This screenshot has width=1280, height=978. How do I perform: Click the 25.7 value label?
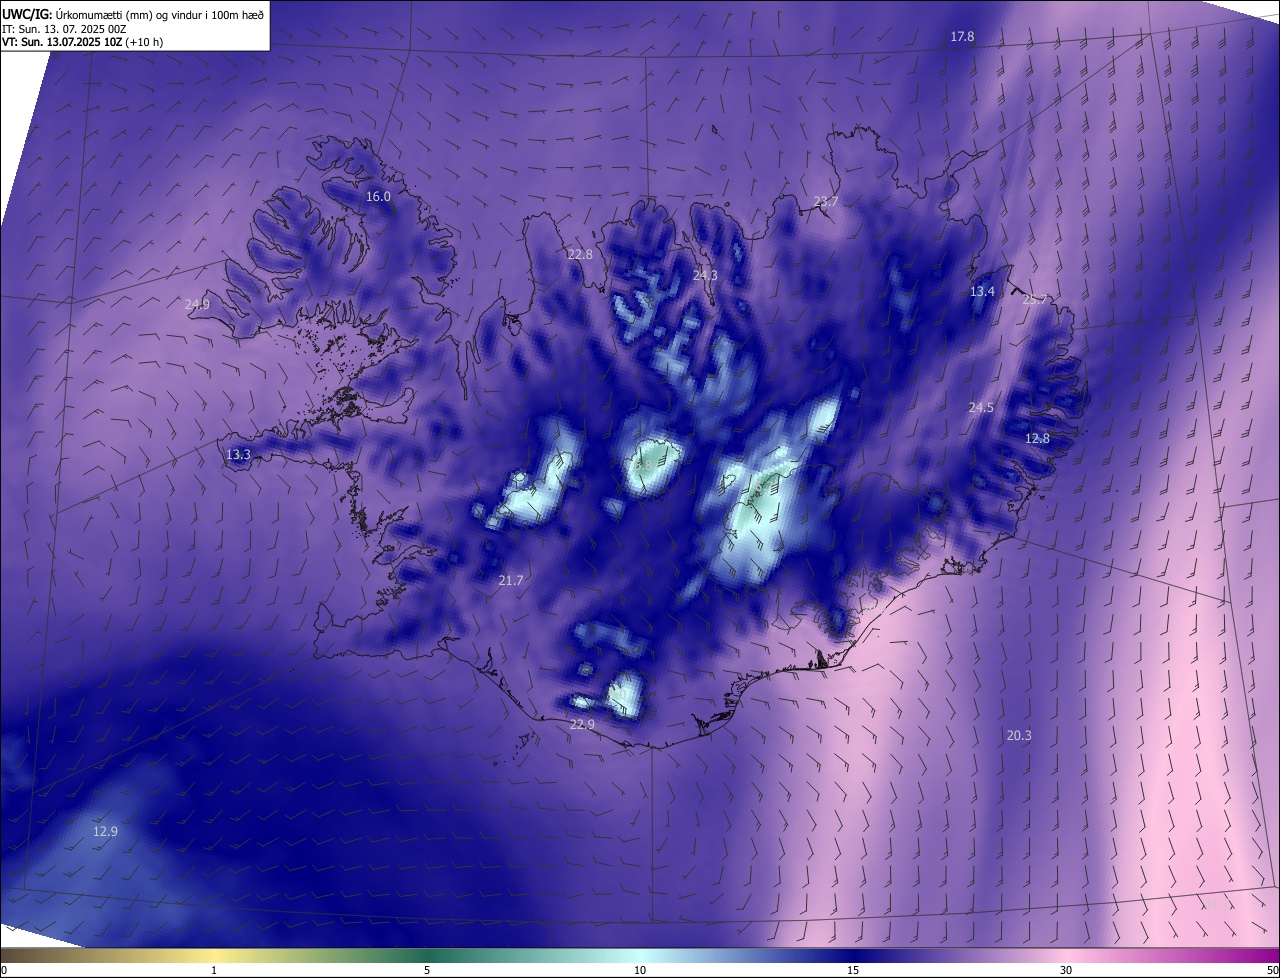pos(1035,299)
